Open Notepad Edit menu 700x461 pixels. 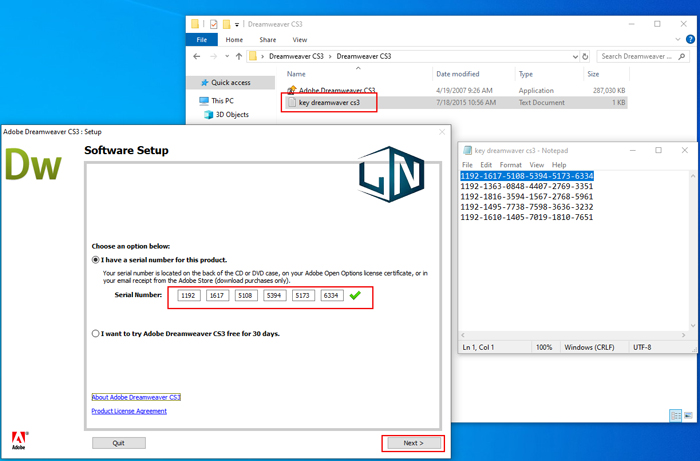point(486,165)
